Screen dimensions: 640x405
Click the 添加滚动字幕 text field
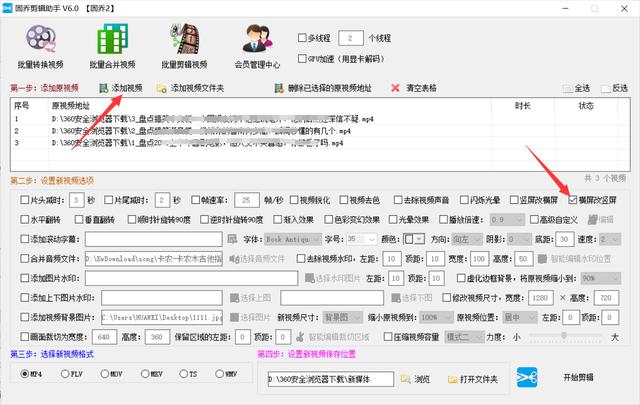153,239
